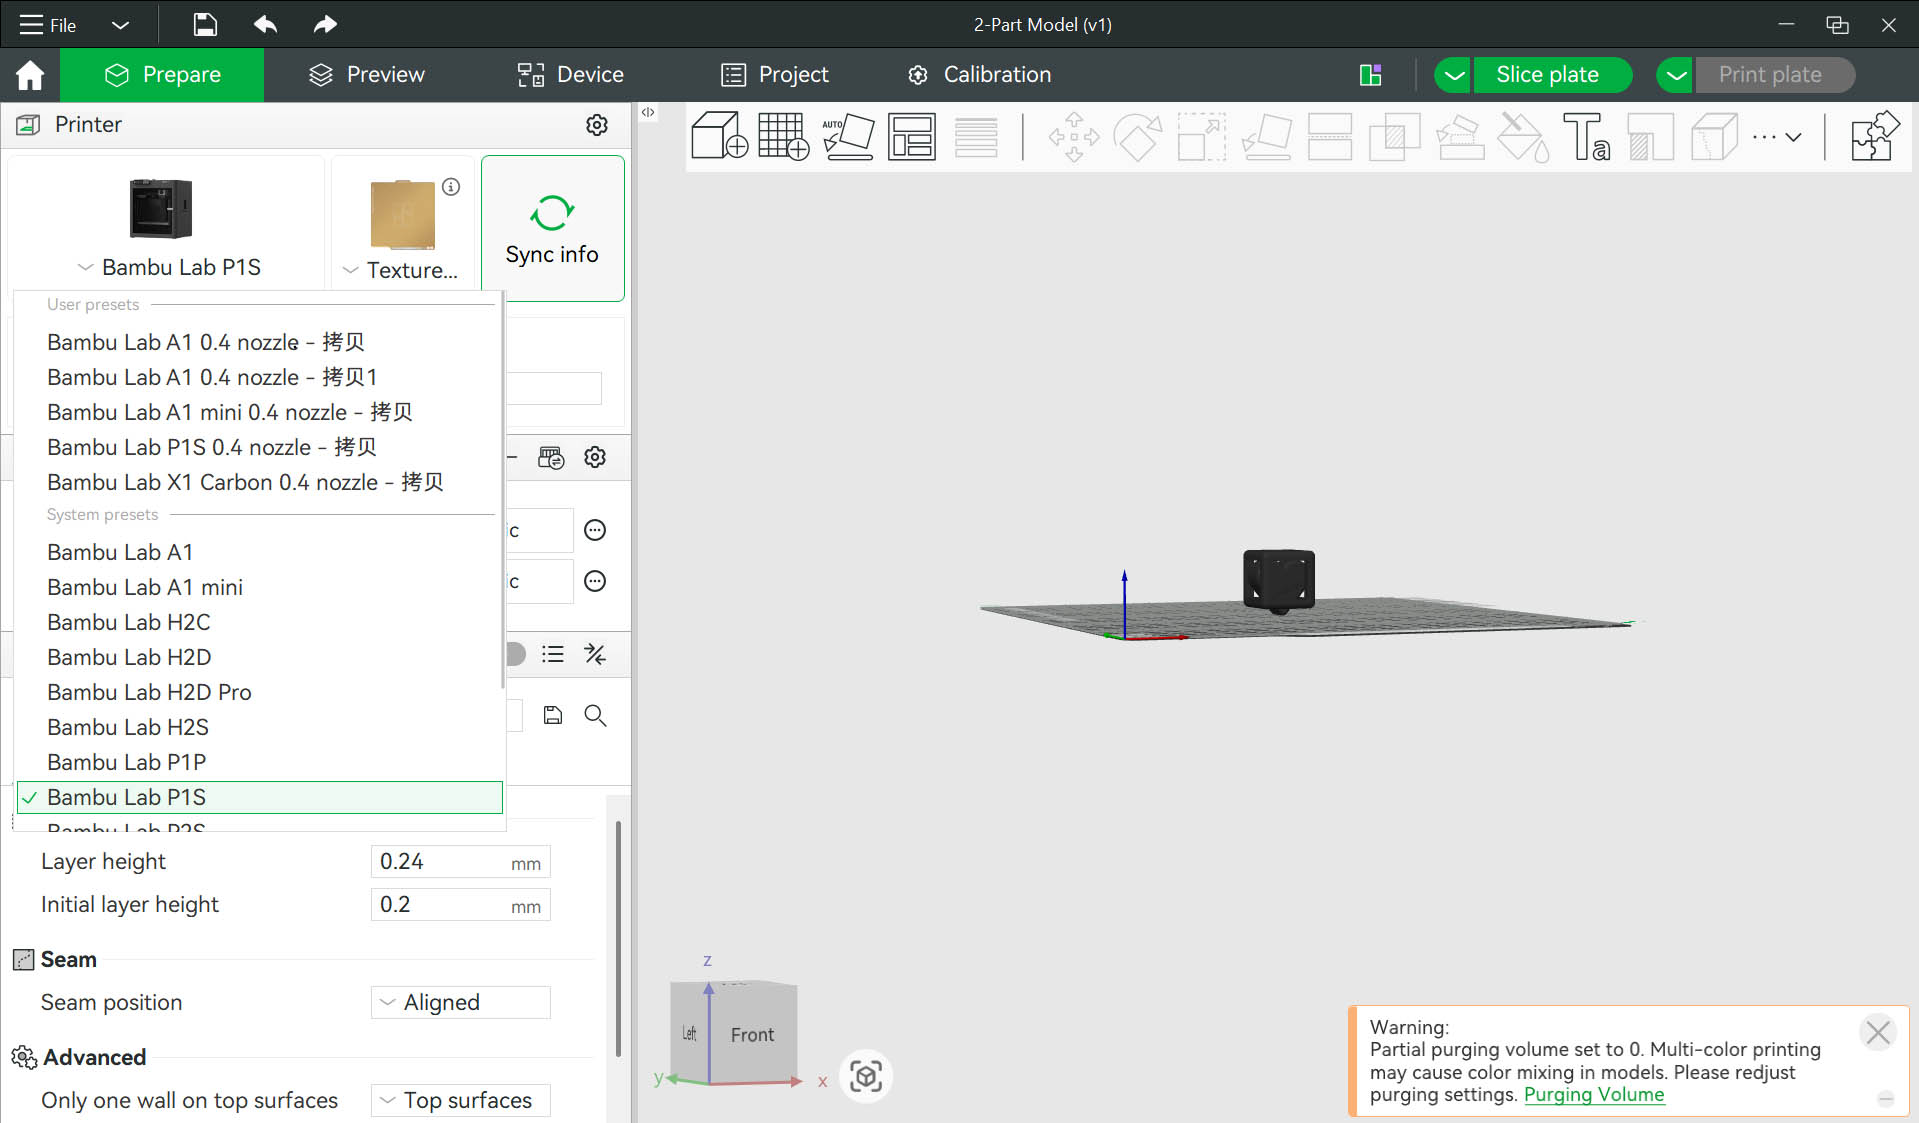The height and width of the screenshot is (1123, 1919).
Task: Open the Texture plate type dropdown
Action: [400, 270]
